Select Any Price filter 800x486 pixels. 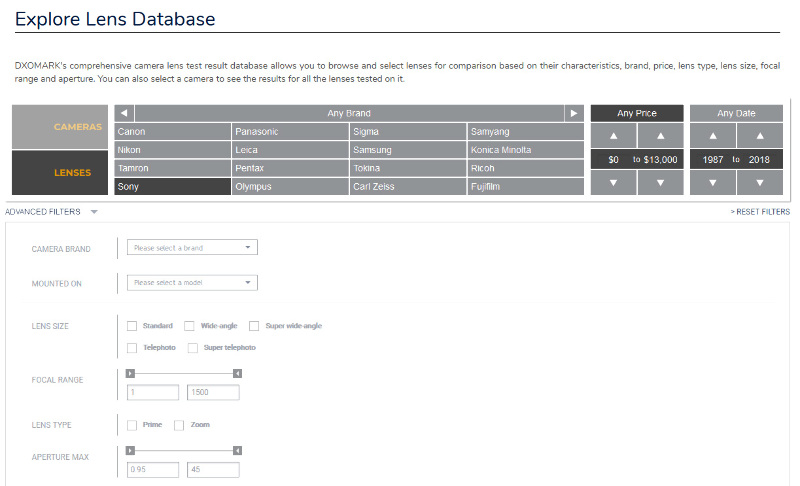point(637,113)
